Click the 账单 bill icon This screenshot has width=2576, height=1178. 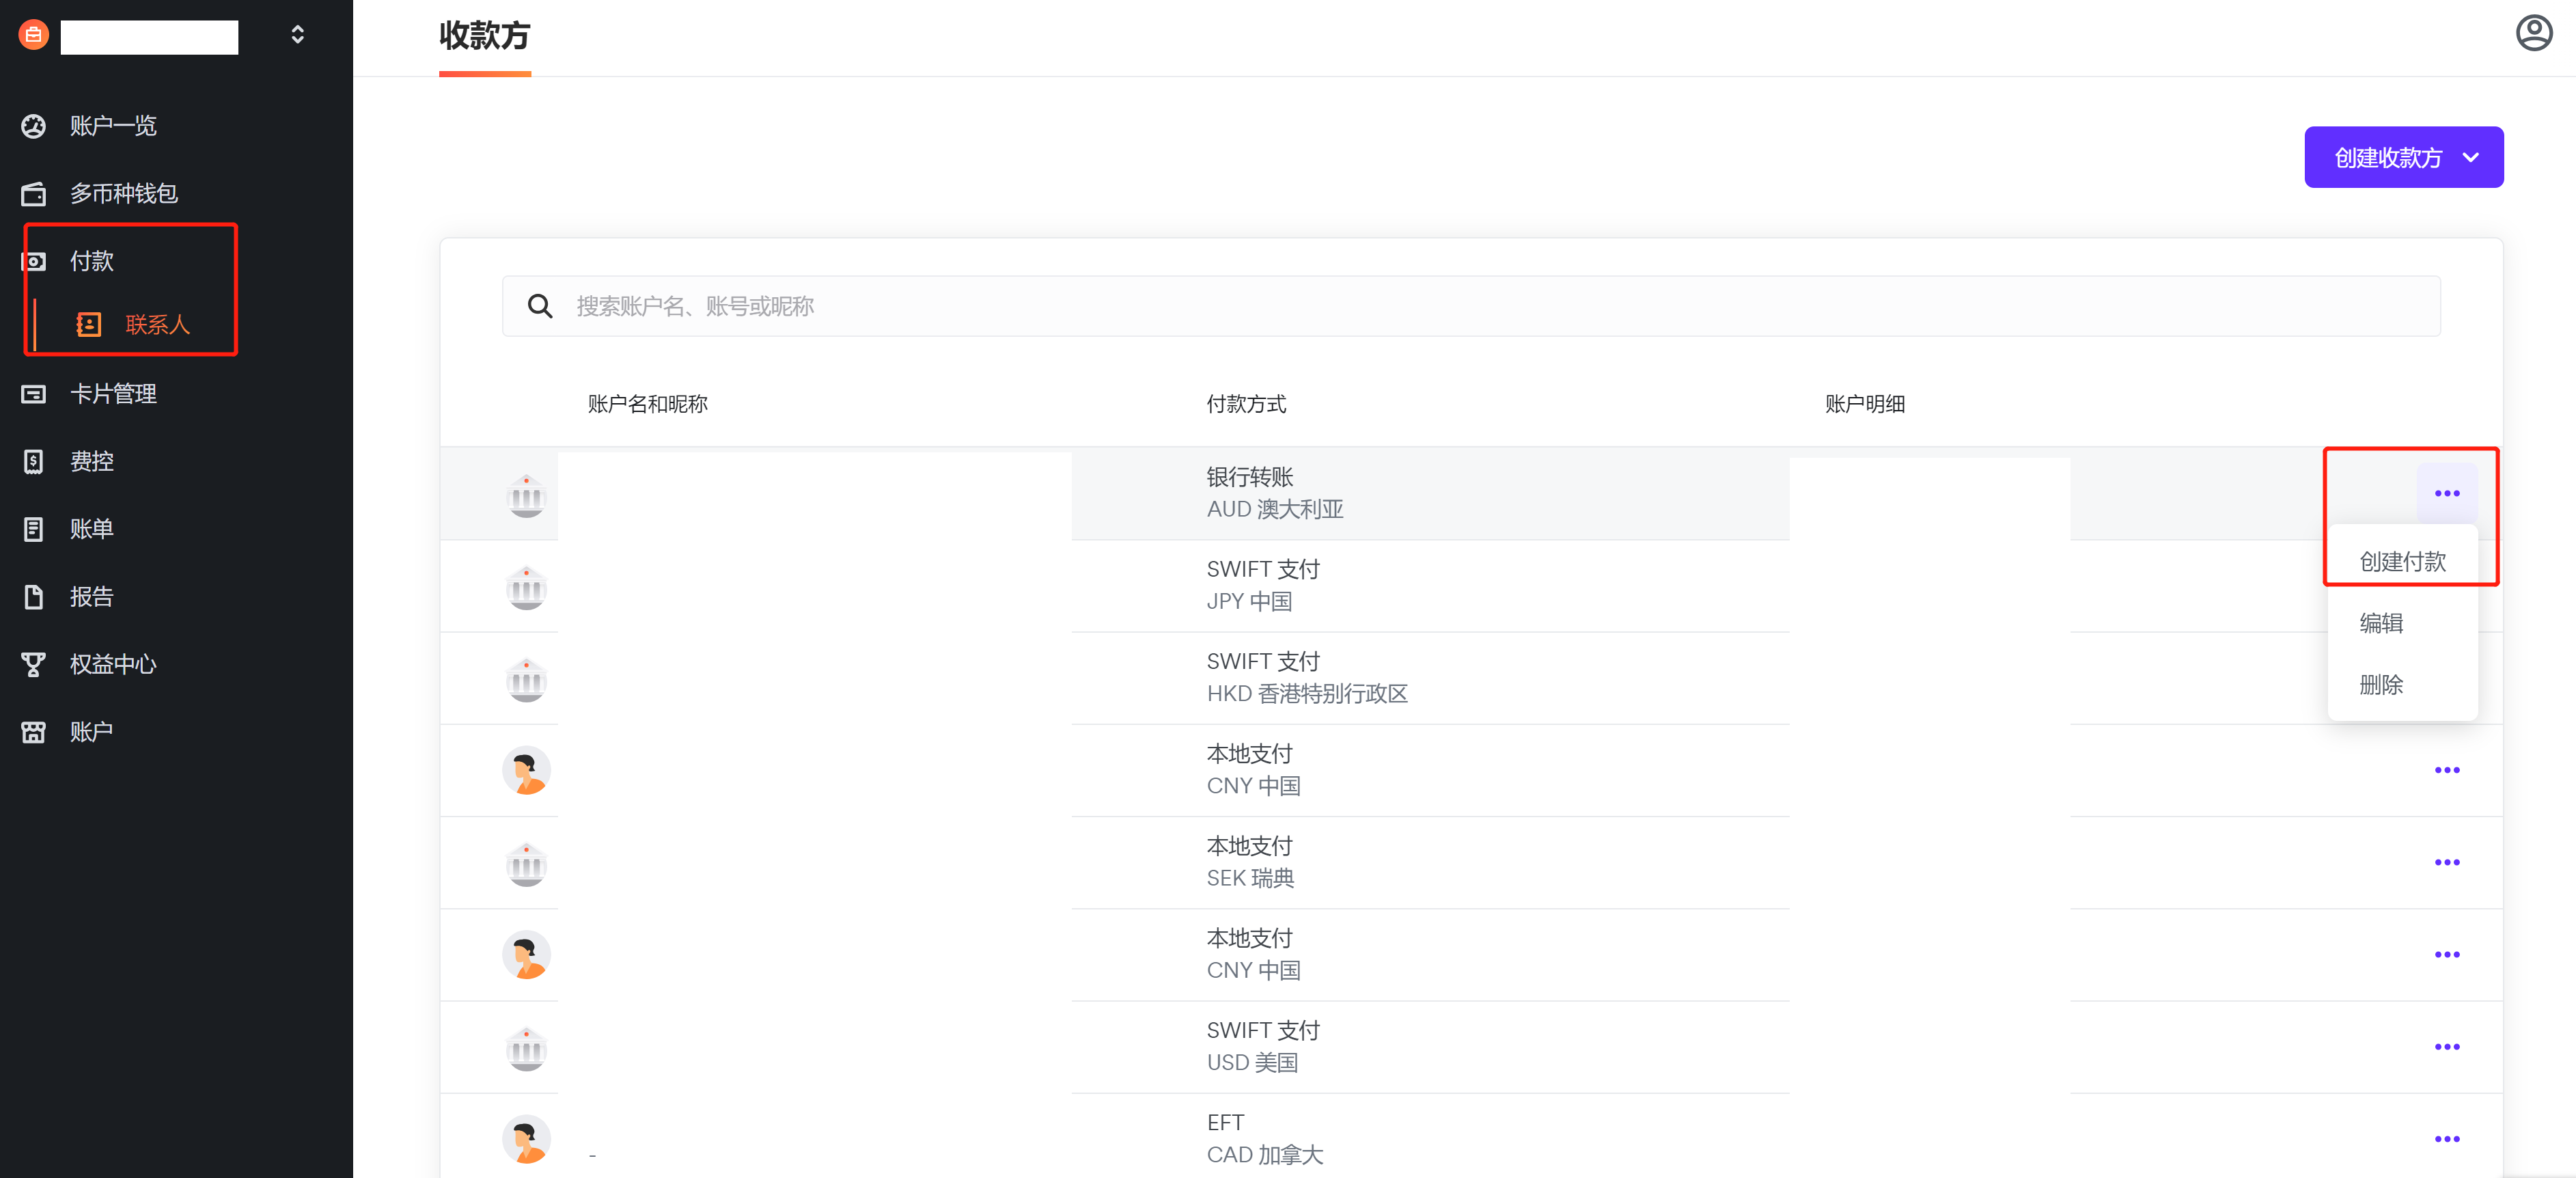[33, 529]
